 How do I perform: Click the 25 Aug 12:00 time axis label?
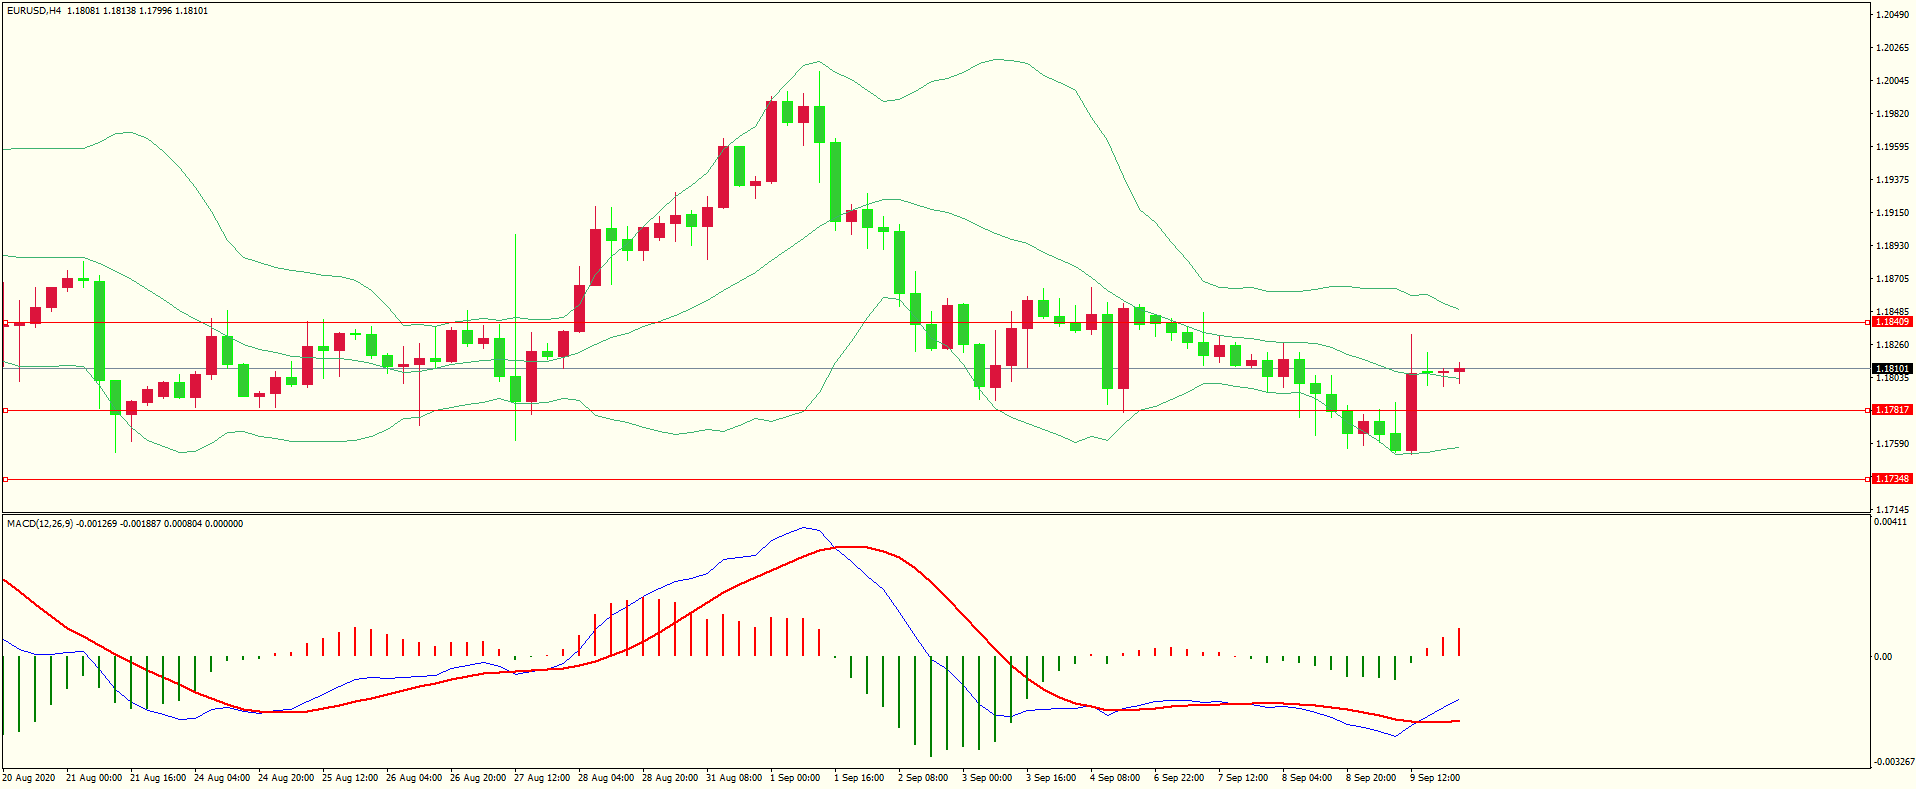(x=350, y=778)
